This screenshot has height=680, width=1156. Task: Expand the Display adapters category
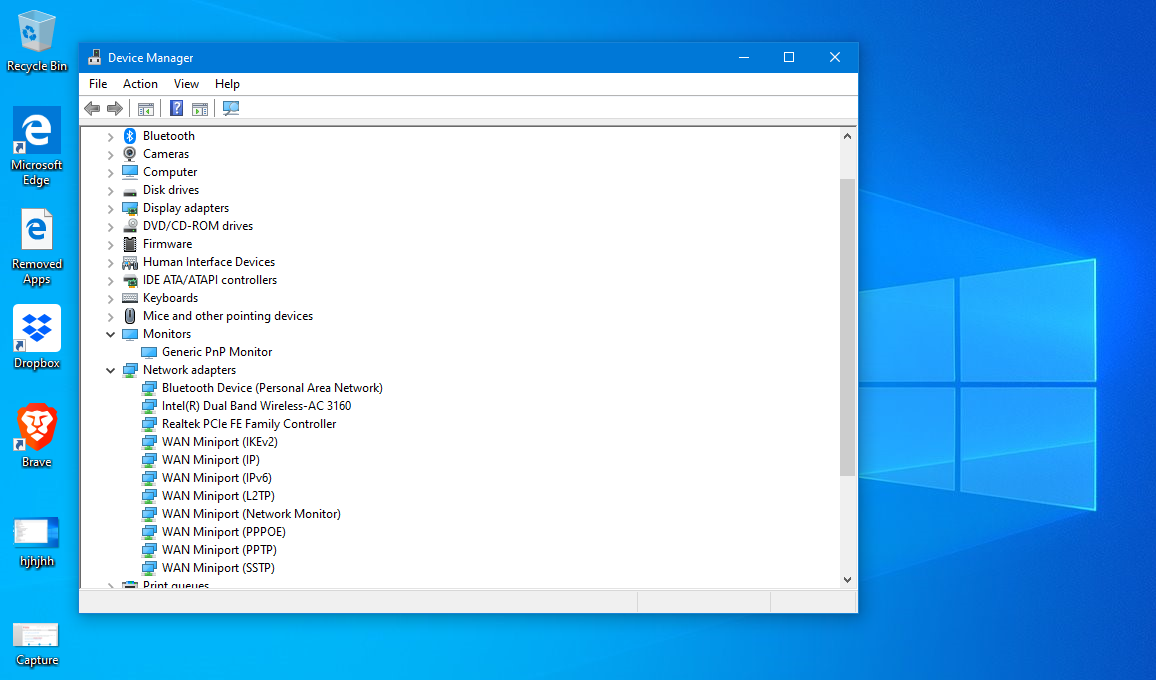(111, 209)
